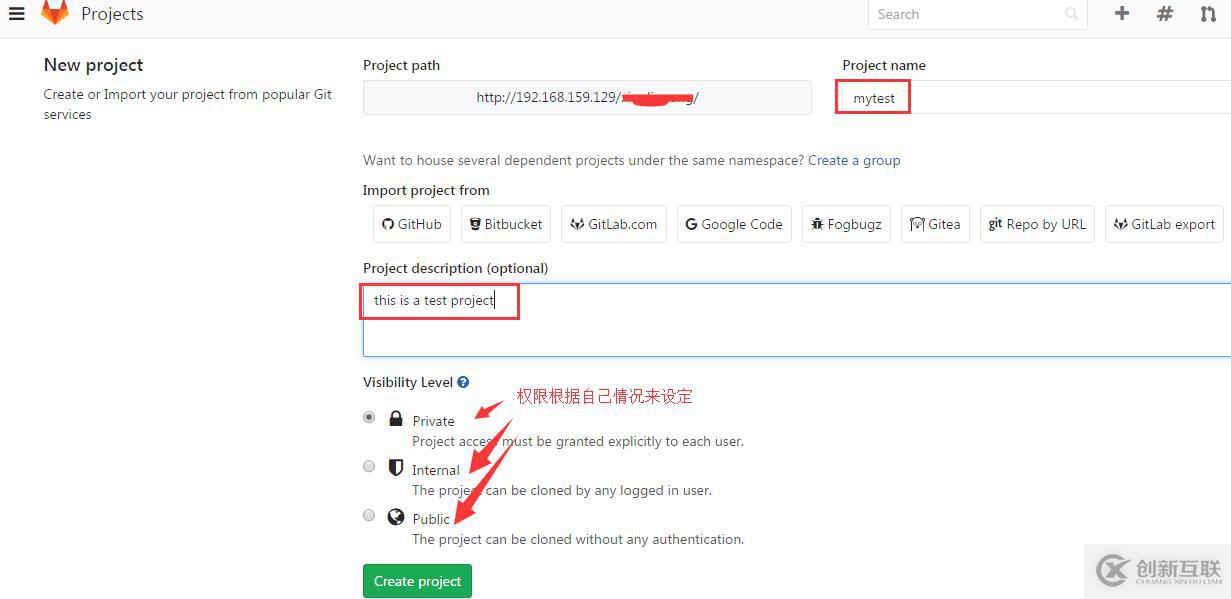Open the merge requests icon
Screen dimensions: 1231x599
tap(1208, 14)
